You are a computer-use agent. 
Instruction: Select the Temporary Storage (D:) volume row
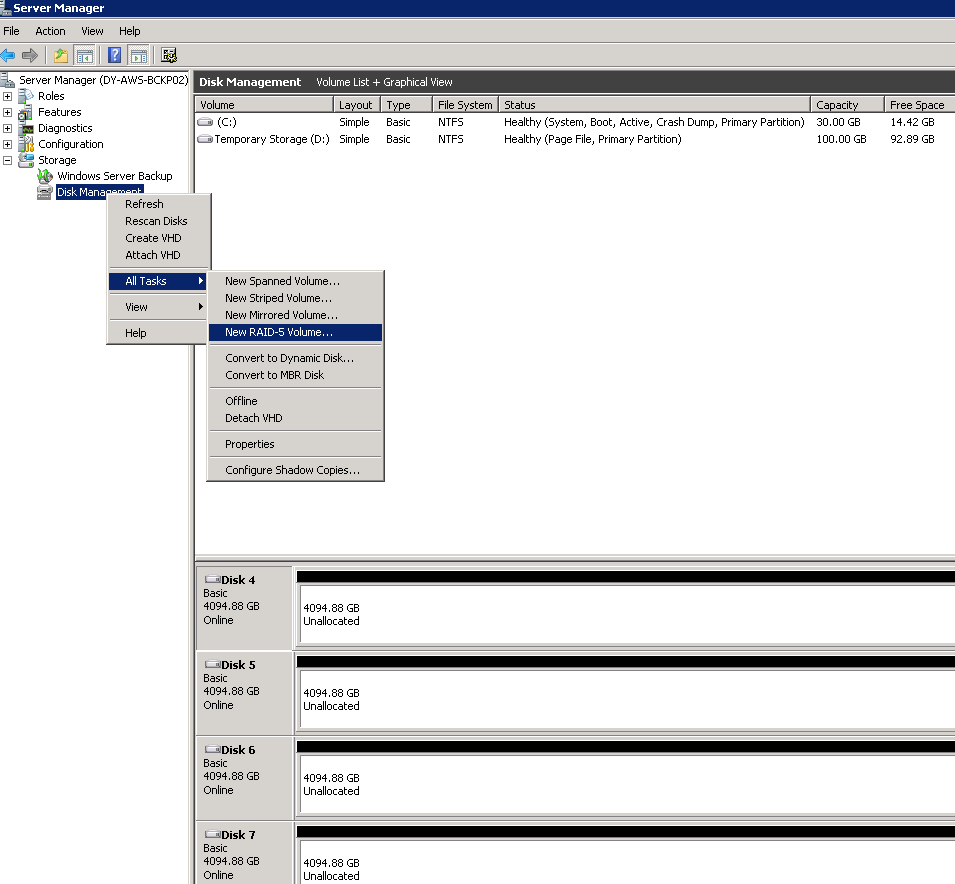pyautogui.click(x=271, y=139)
